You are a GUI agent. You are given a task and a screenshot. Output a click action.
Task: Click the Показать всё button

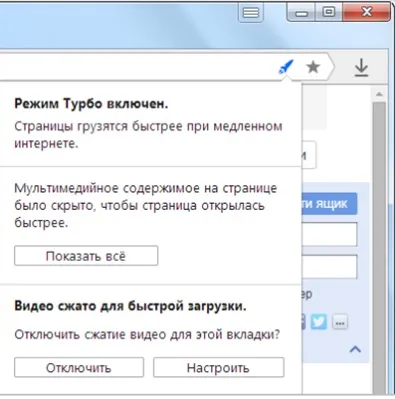[x=86, y=256]
